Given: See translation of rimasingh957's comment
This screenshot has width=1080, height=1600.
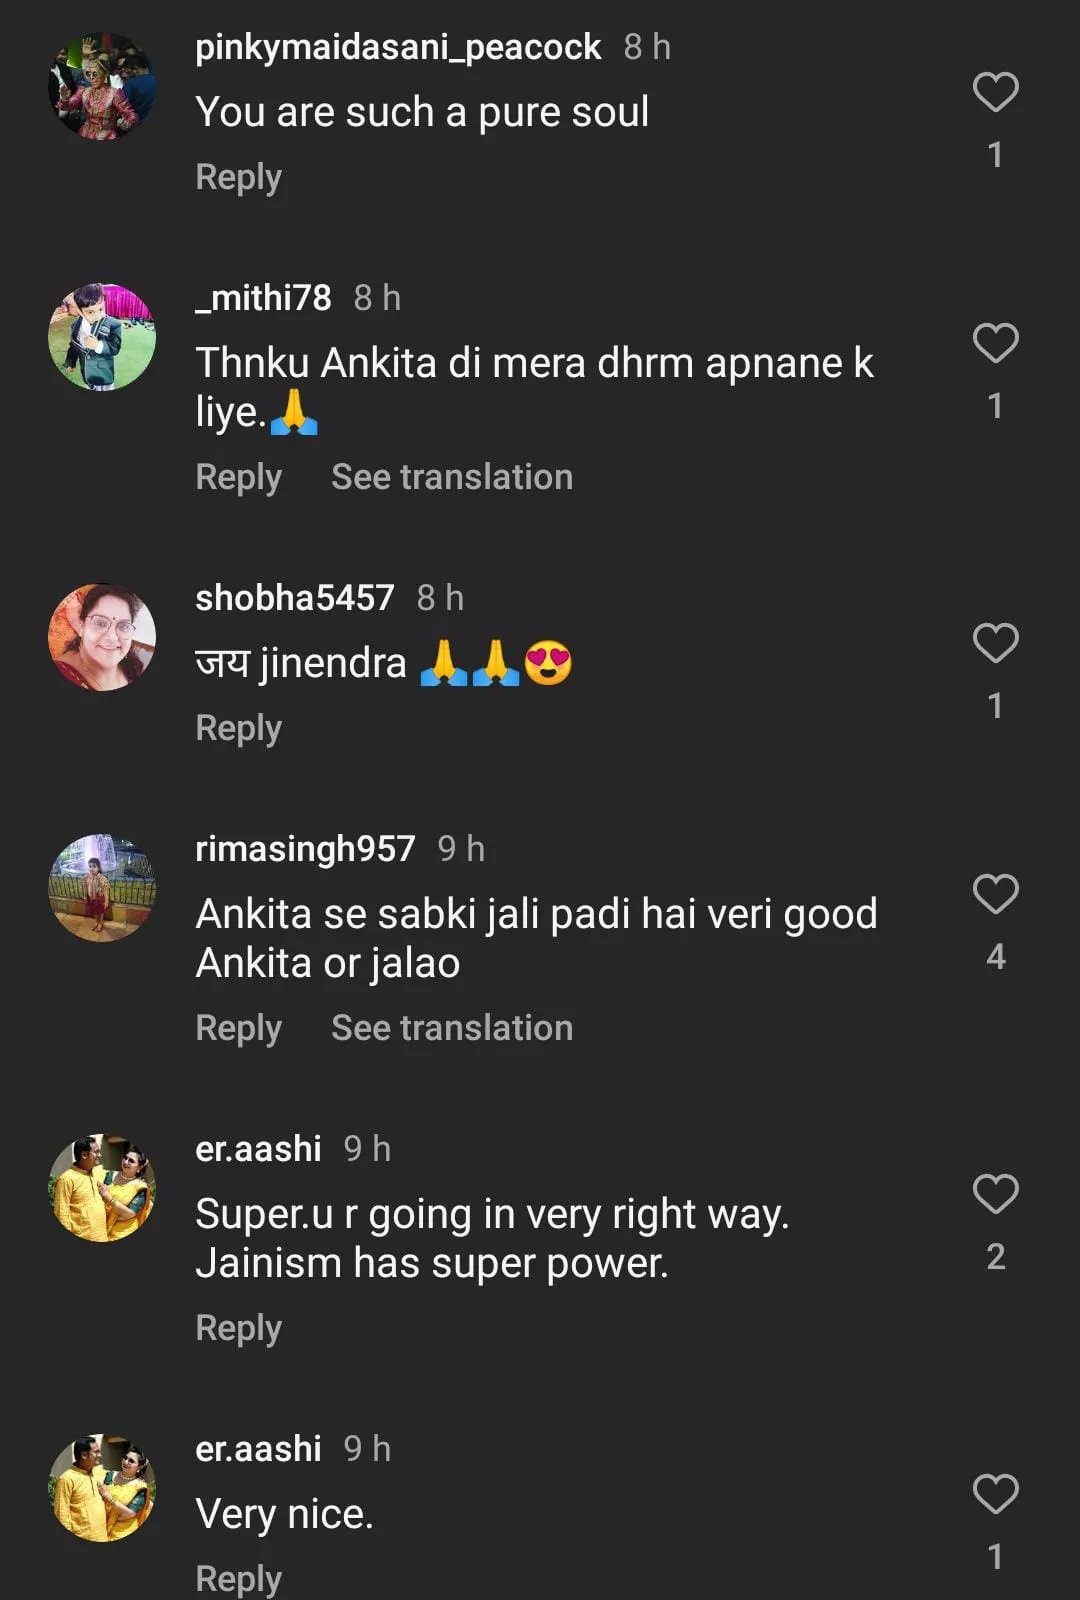Looking at the screenshot, I should tap(452, 1028).
